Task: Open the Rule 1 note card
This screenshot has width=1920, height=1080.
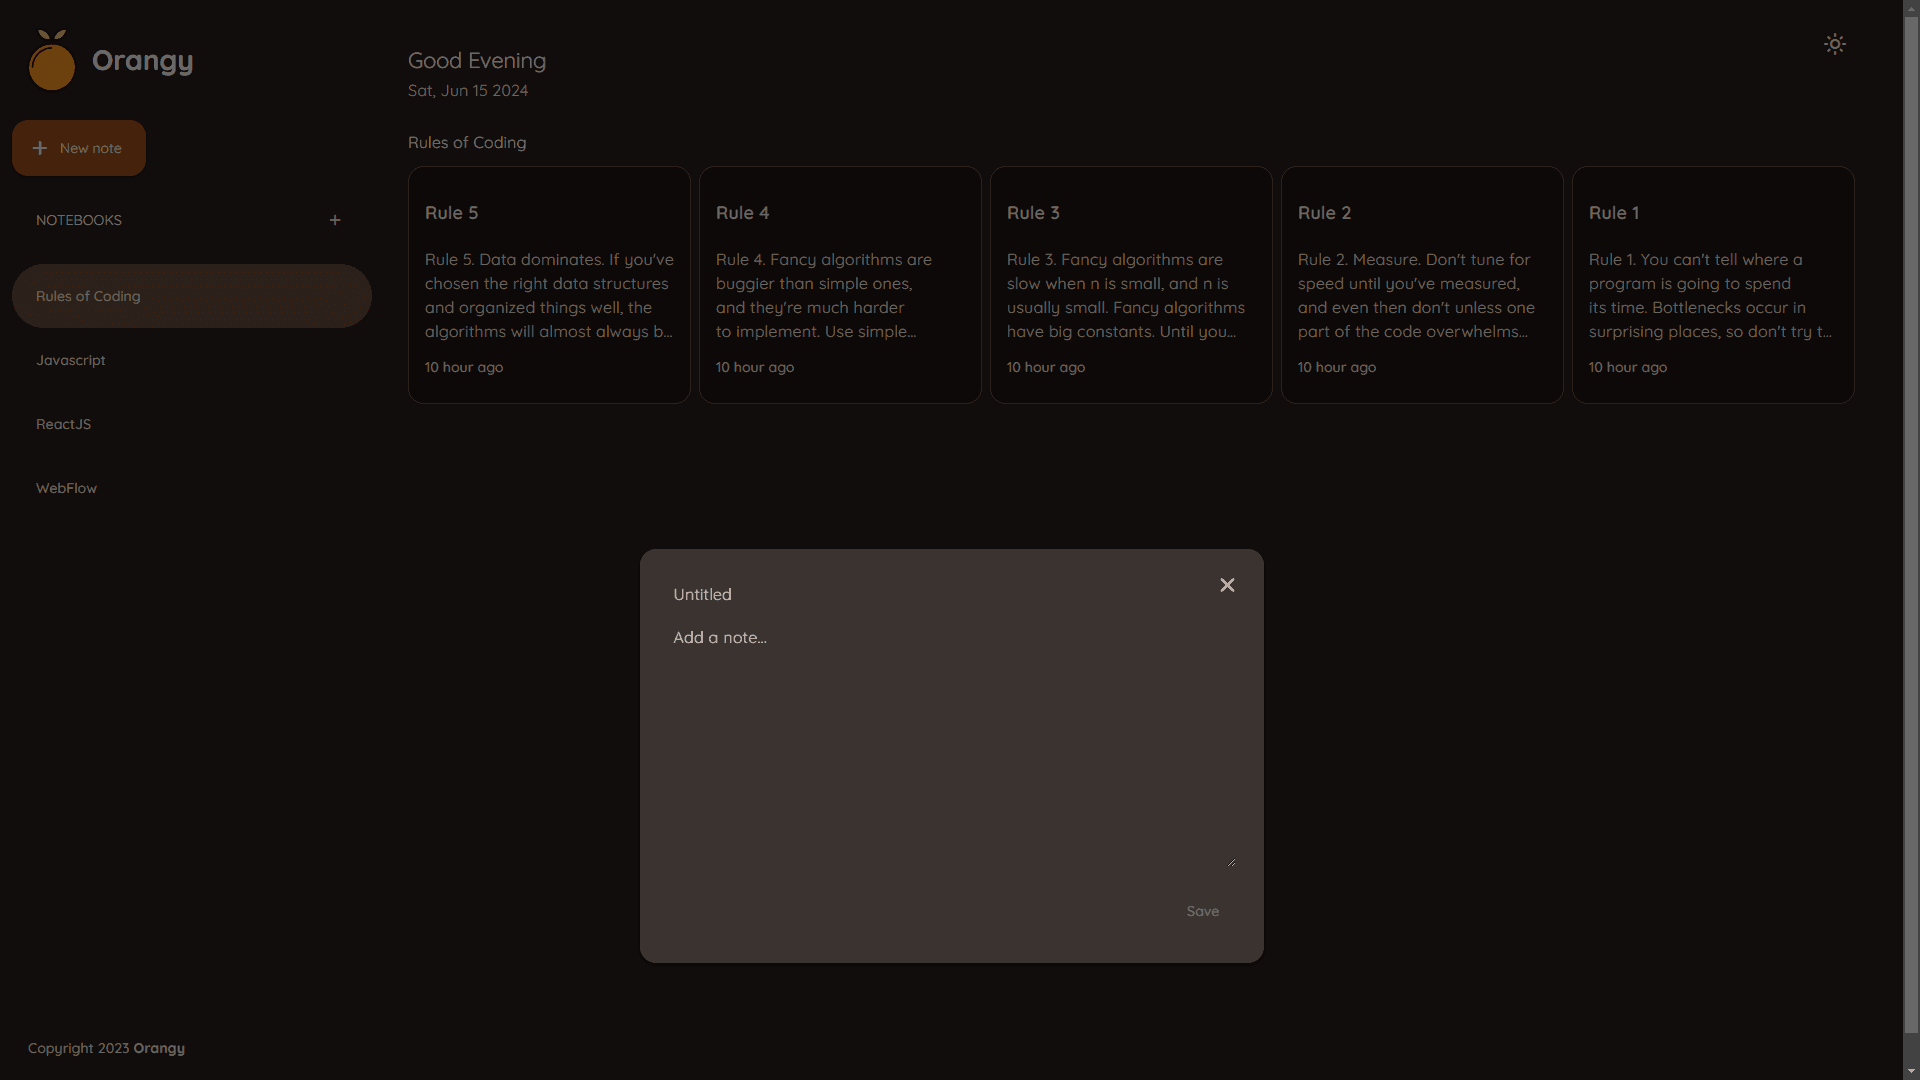Action: pos(1713,285)
